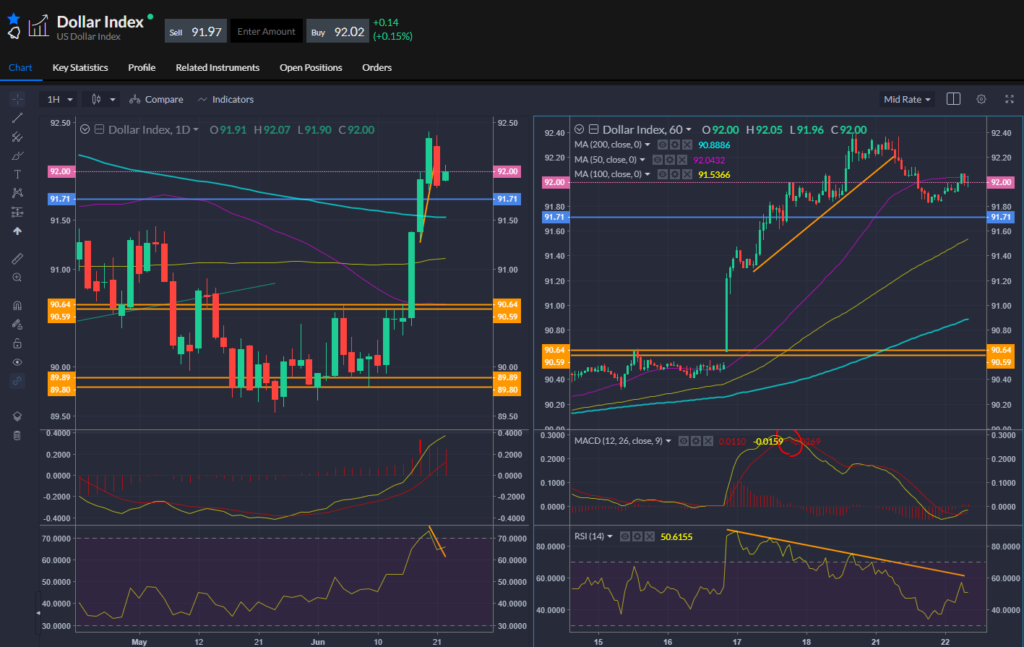This screenshot has height=647, width=1024.
Task: Click the favorite star icon
Action: 13,18
